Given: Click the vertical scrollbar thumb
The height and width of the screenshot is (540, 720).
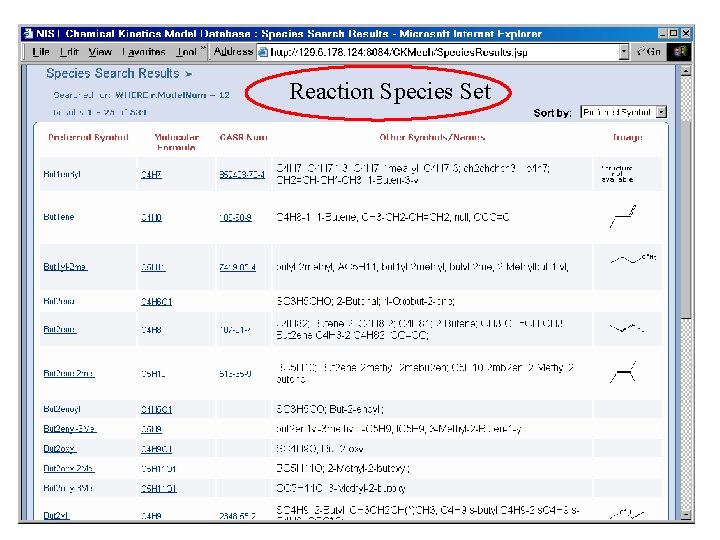Looking at the screenshot, I should coord(686,219).
